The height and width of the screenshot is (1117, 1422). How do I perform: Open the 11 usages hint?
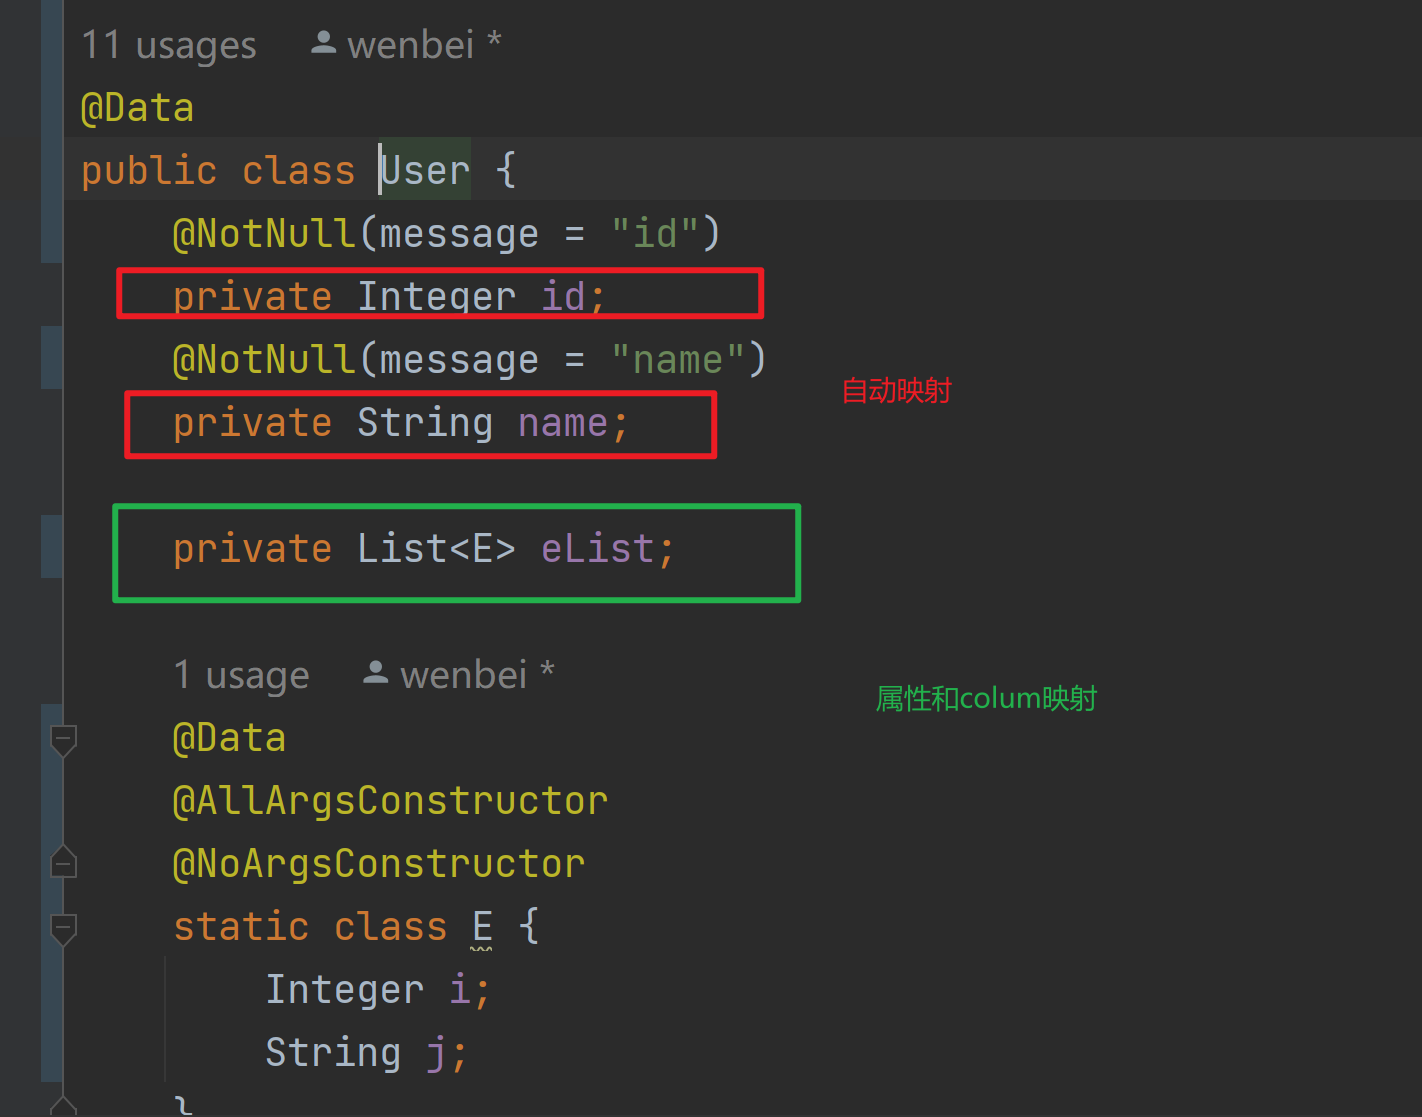(168, 45)
